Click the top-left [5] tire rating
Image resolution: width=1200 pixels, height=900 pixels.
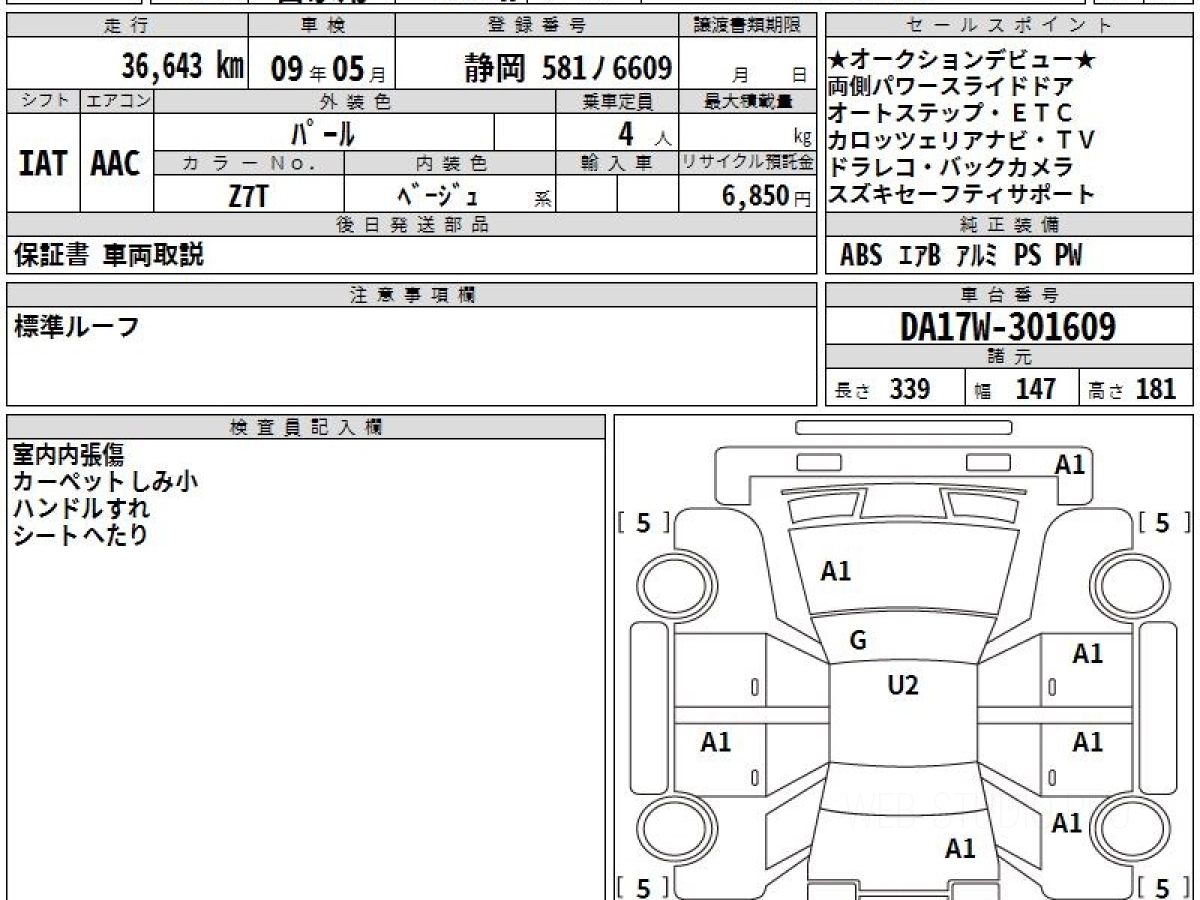tap(643, 522)
